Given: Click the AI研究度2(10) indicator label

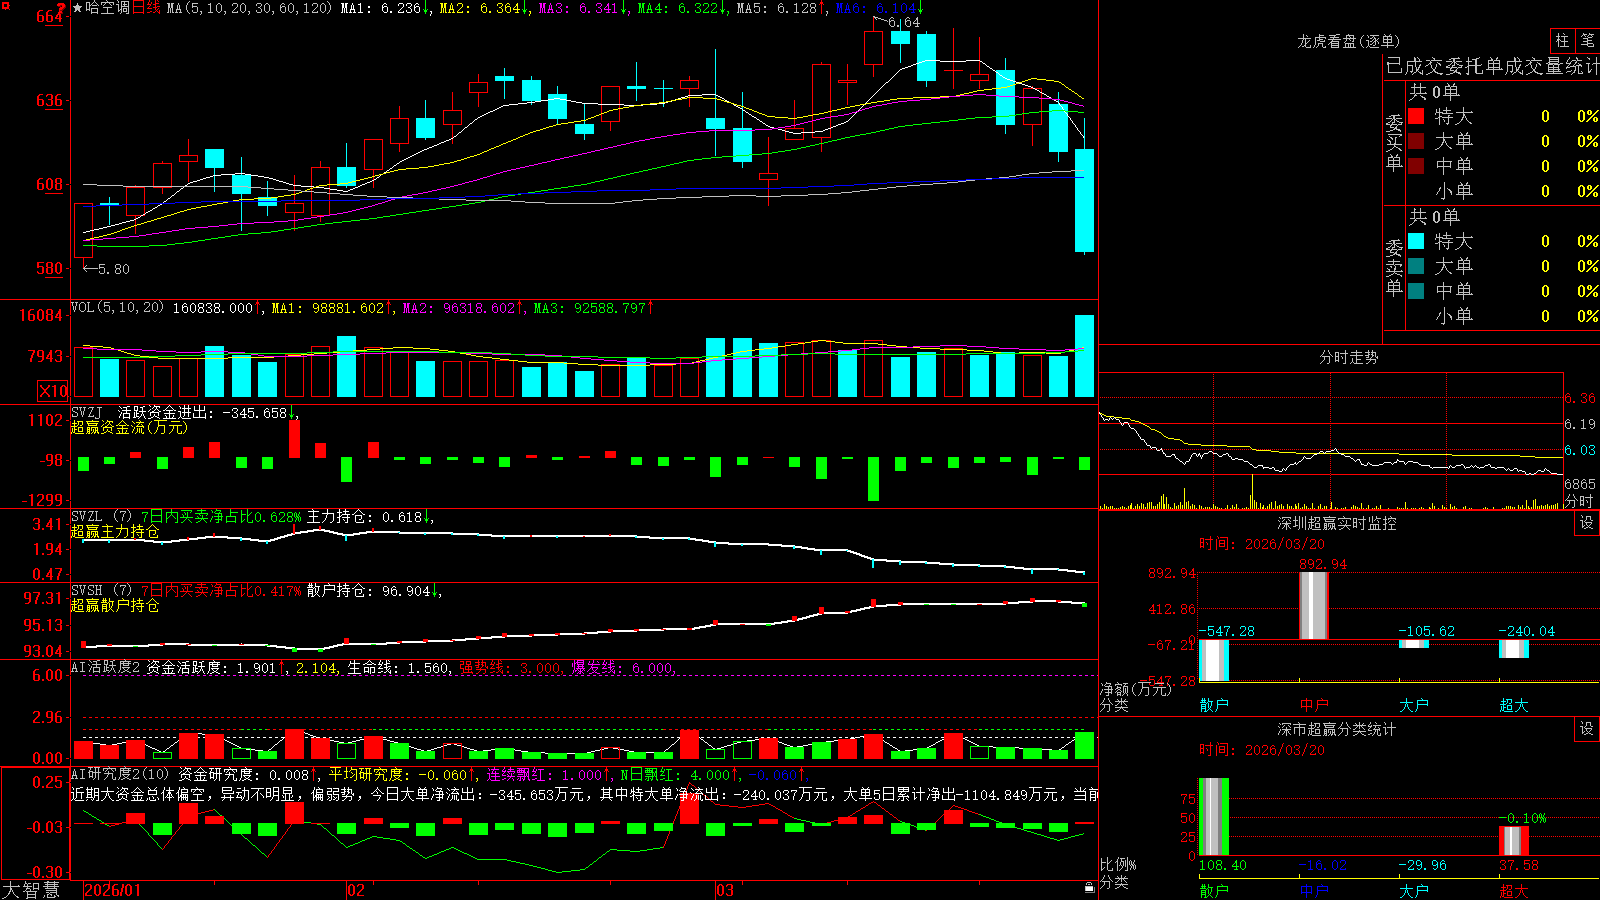Looking at the screenshot, I should [x=121, y=774].
